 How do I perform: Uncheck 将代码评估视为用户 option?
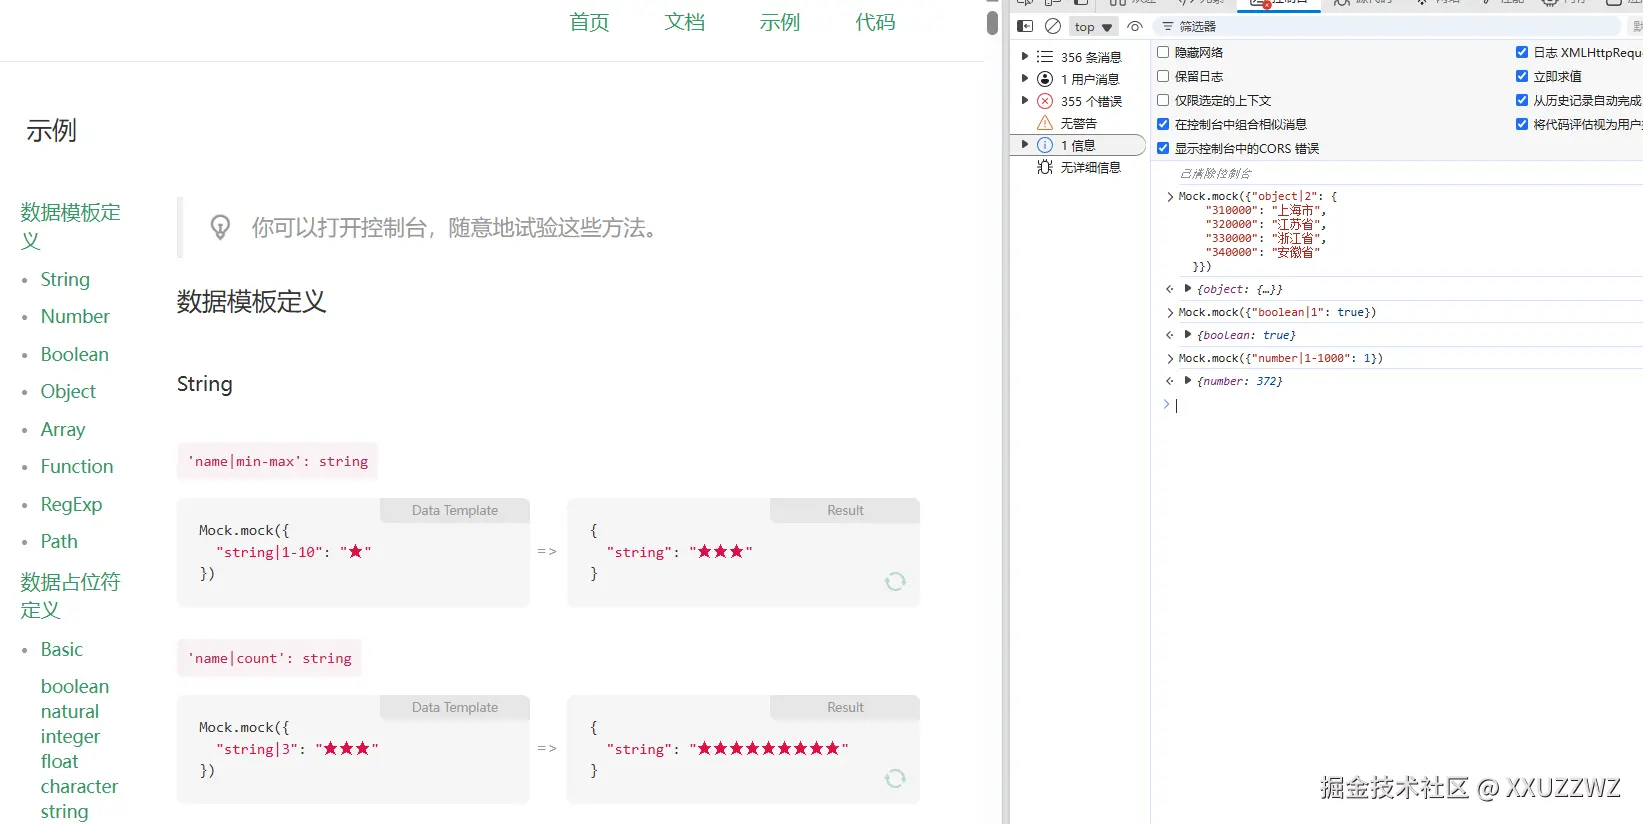1522,124
